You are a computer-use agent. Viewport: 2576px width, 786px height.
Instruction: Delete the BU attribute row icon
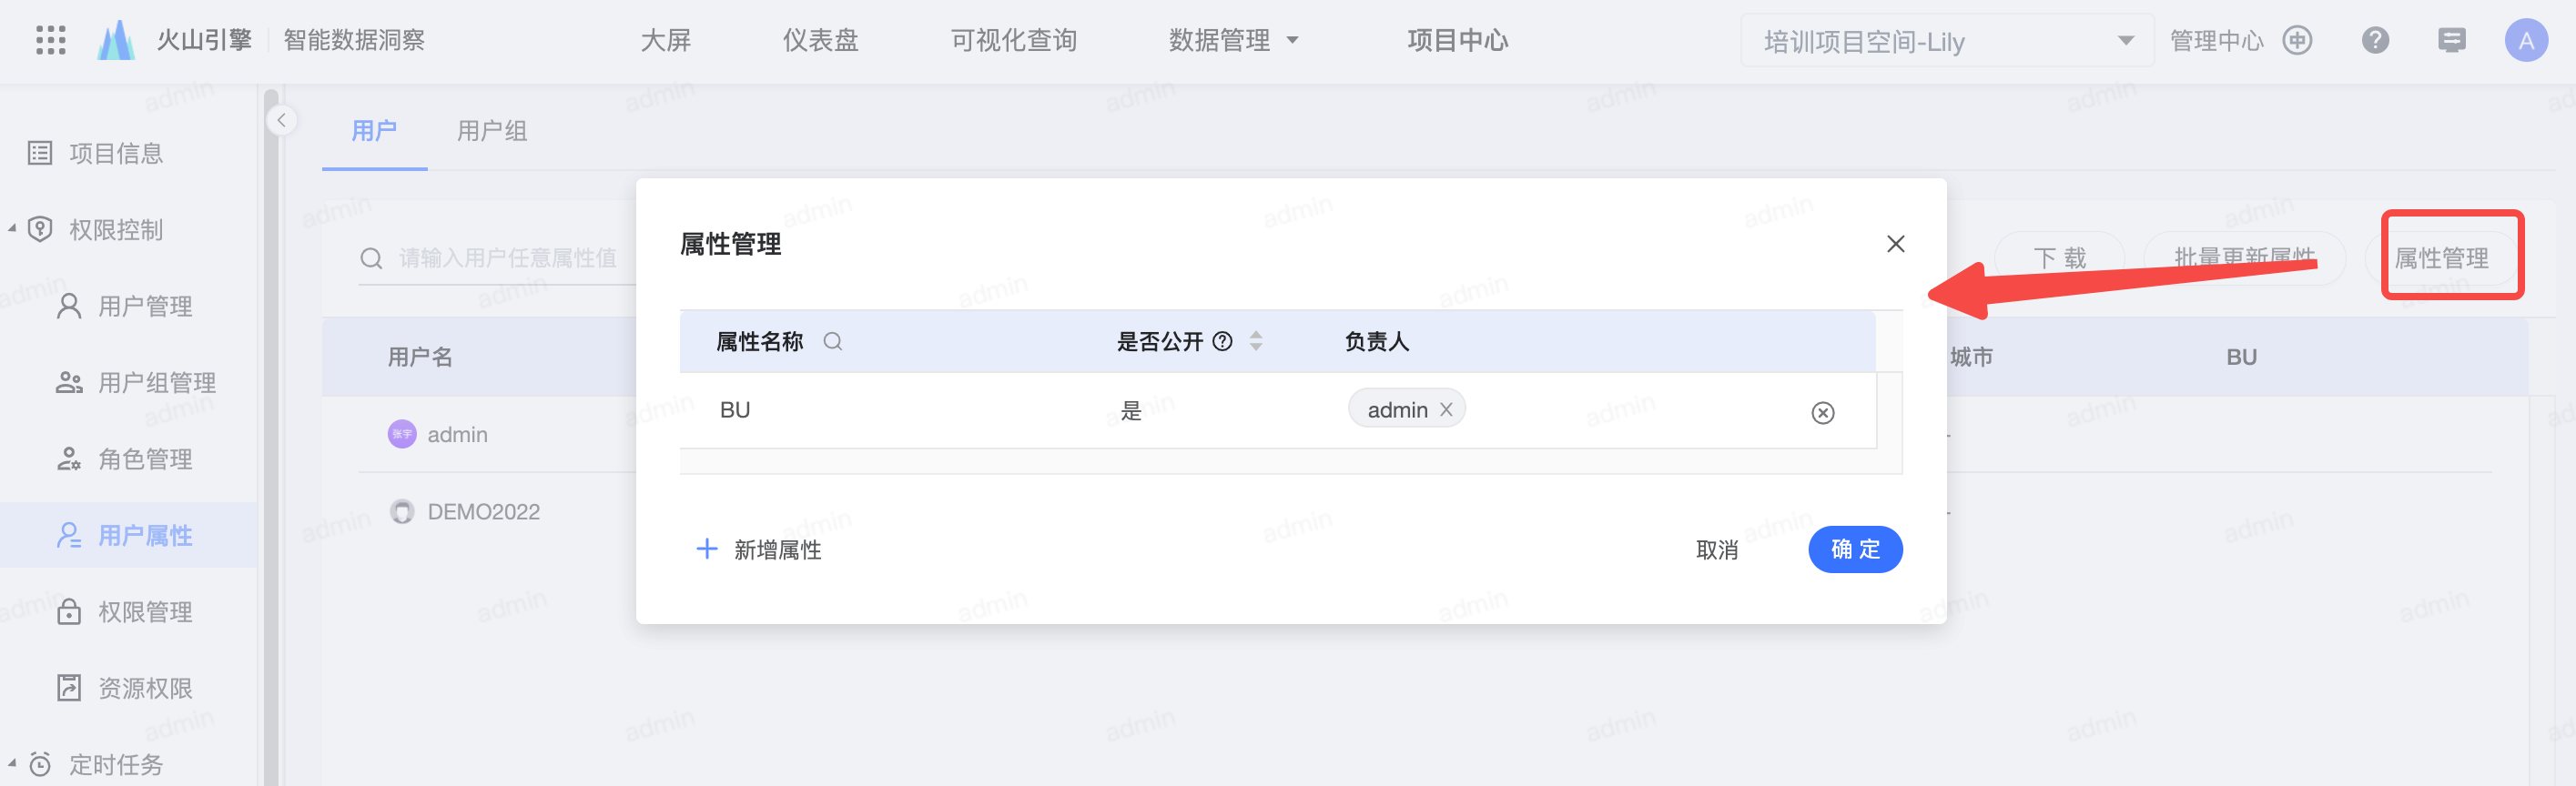1822,413
